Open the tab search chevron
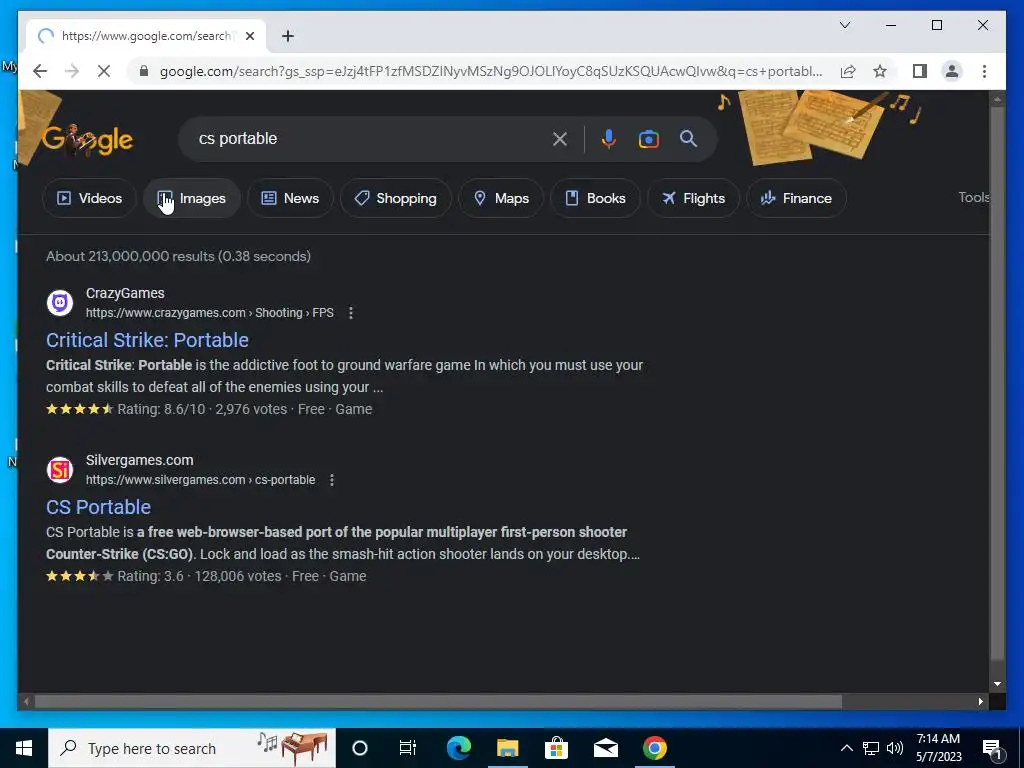 tap(844, 25)
